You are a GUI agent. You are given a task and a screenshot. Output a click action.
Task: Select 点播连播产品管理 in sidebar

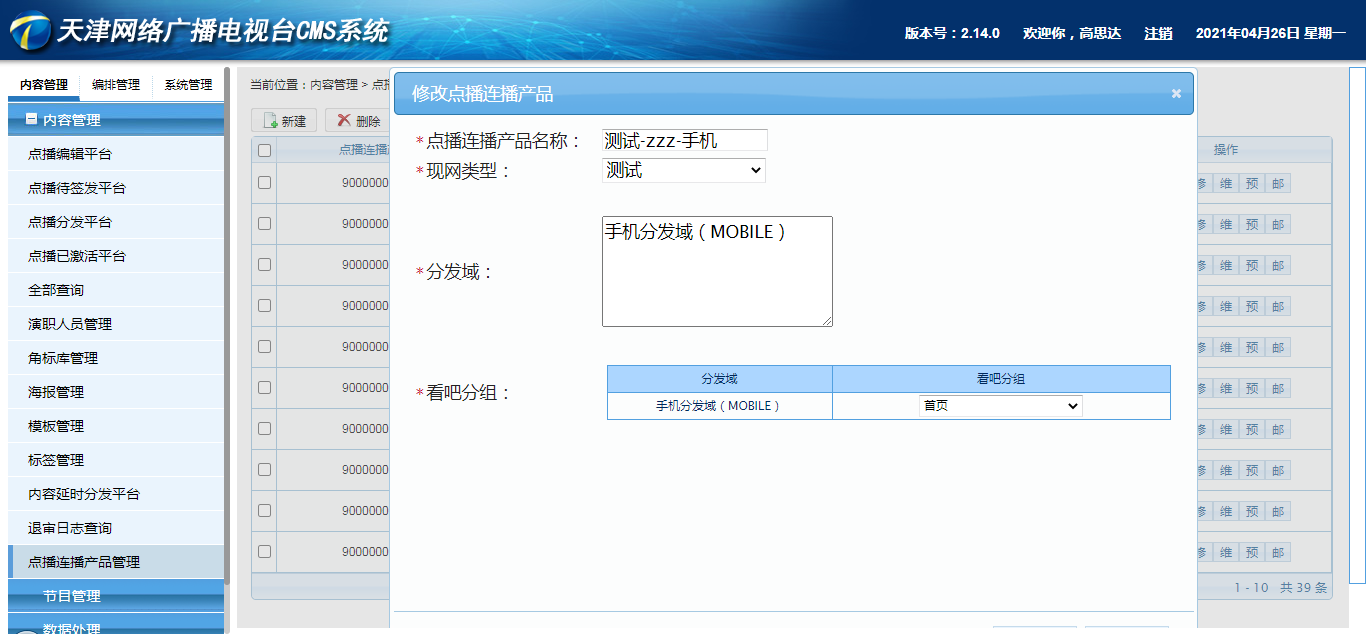point(116,562)
